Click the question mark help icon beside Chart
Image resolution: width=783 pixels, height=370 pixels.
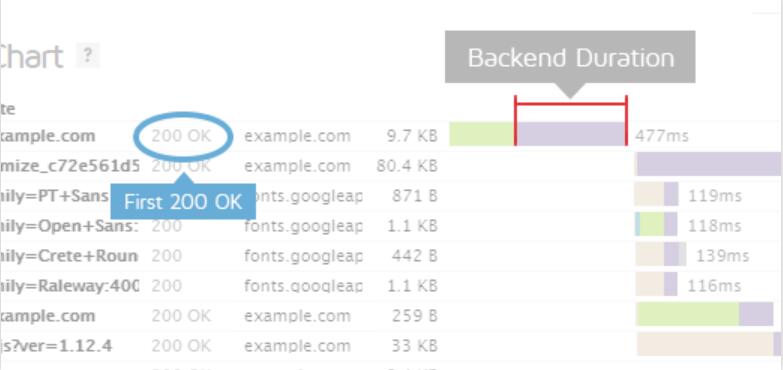(87, 55)
